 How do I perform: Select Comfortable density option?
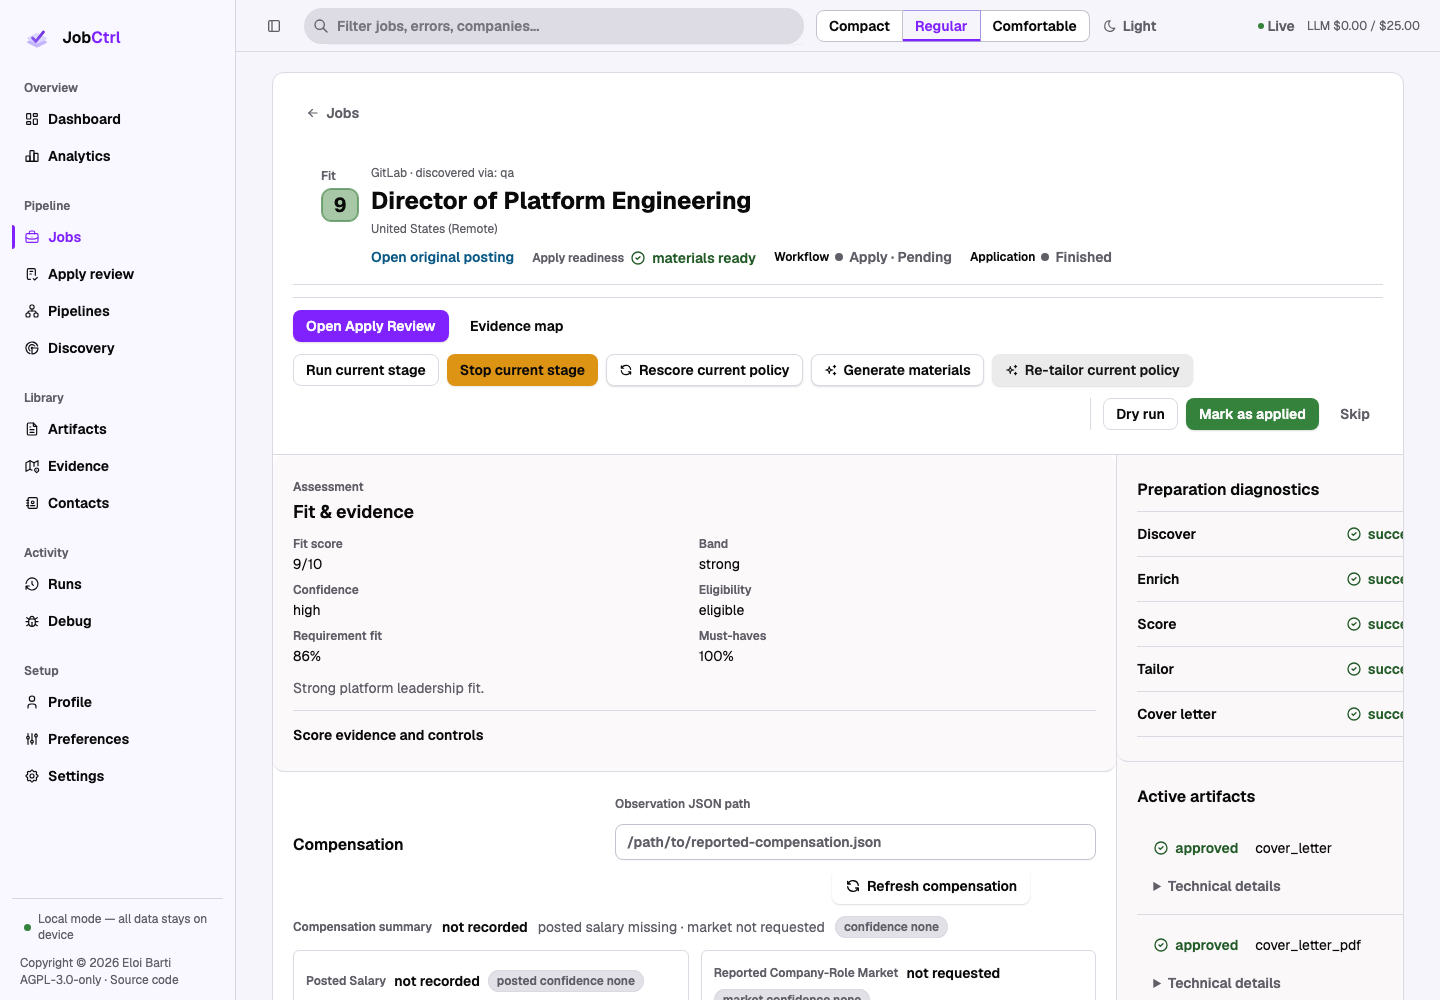click(x=1034, y=26)
